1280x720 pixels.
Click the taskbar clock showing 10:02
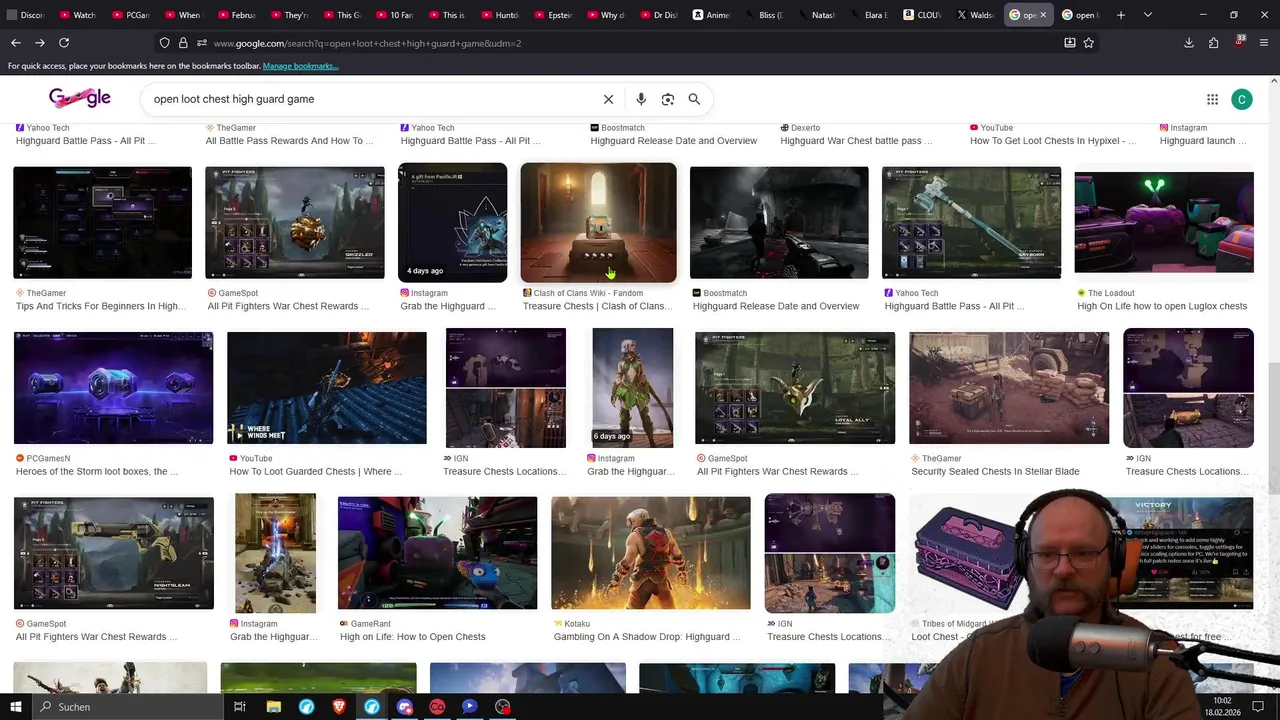(x=1222, y=706)
